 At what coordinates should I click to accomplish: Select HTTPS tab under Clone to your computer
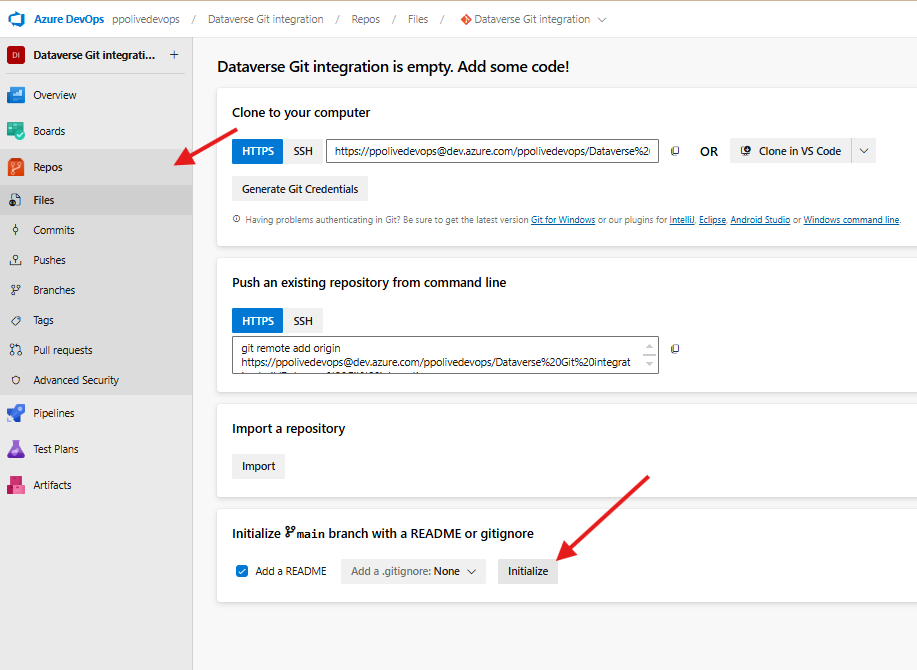(258, 151)
